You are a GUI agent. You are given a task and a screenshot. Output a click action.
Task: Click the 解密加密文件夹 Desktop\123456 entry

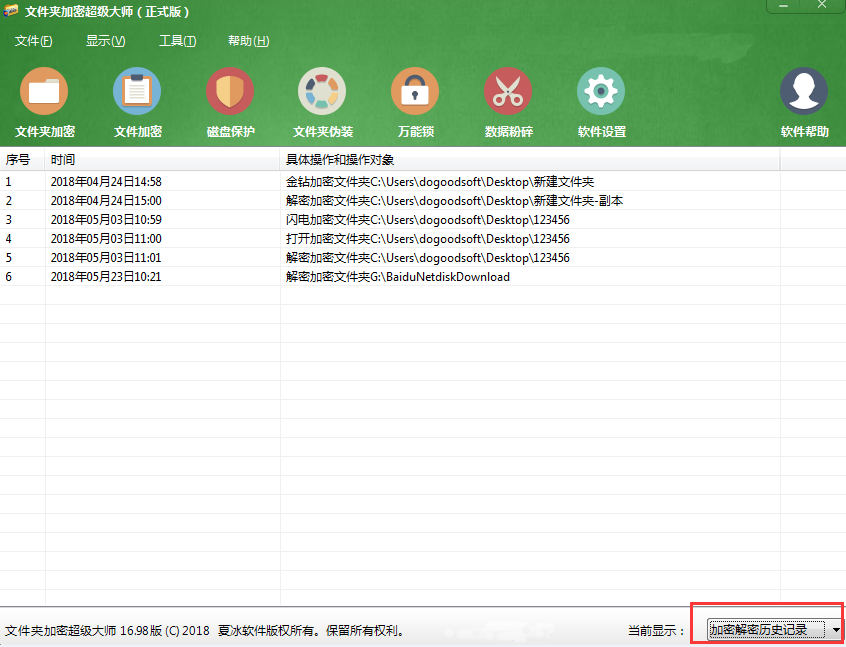428,258
